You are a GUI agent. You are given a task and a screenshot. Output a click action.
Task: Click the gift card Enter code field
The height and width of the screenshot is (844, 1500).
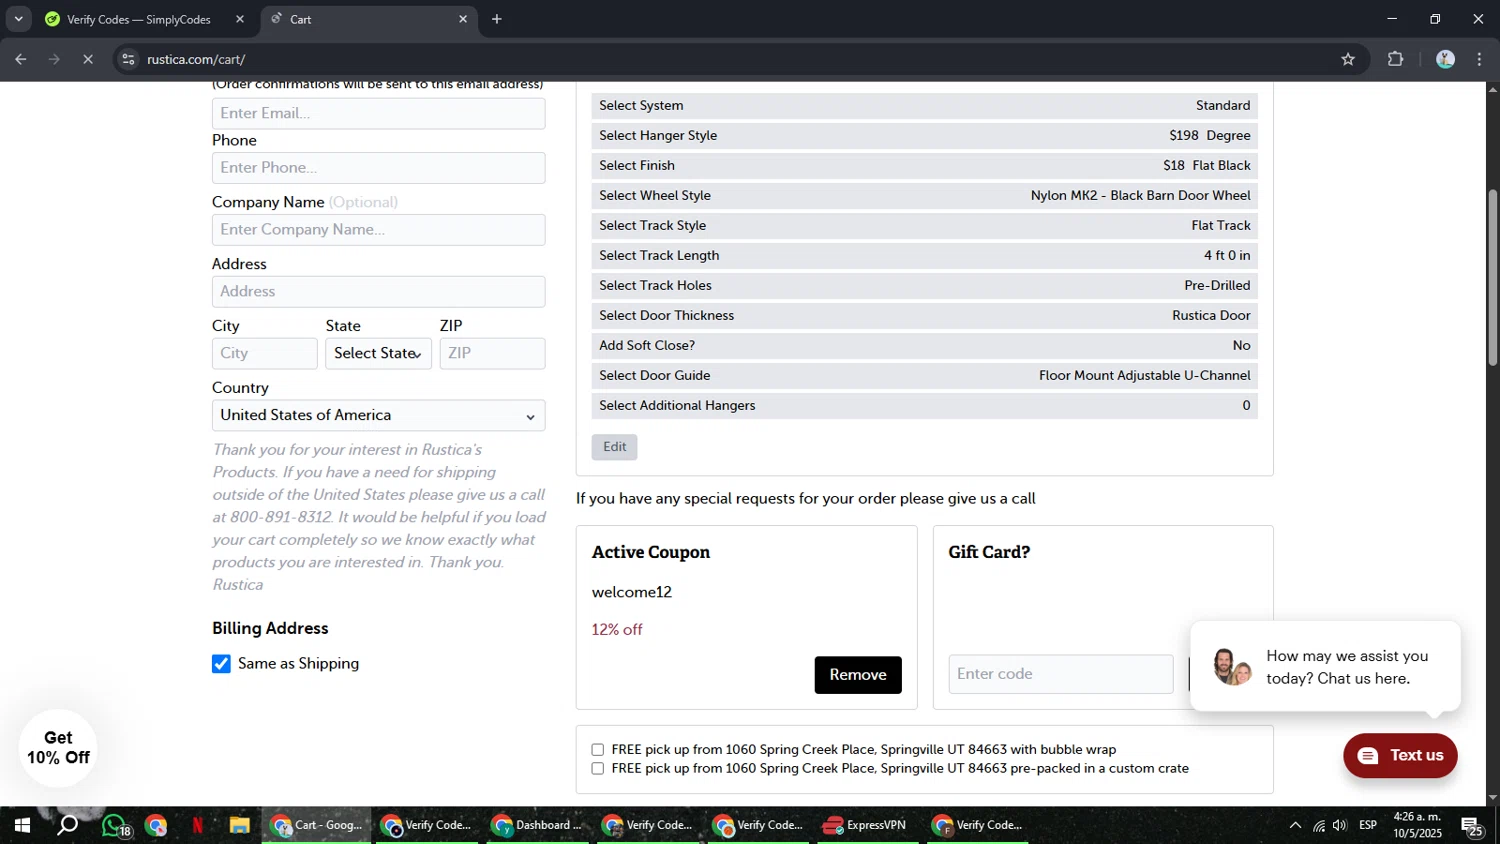(x=1061, y=674)
